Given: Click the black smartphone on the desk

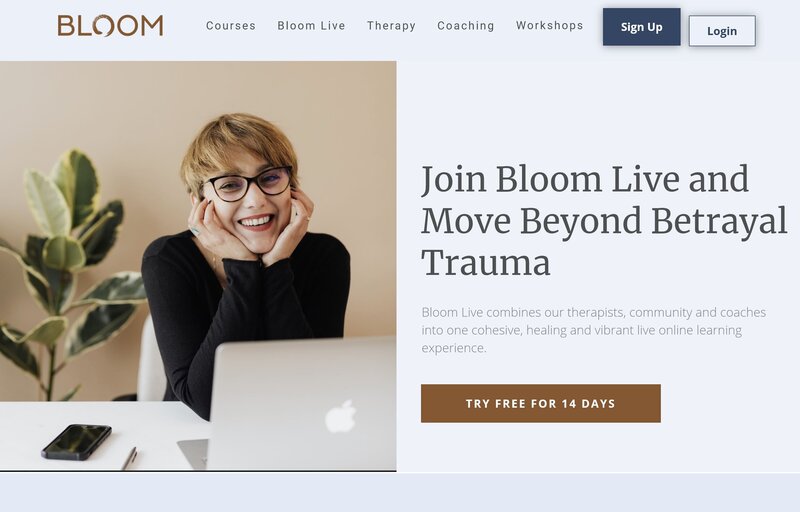Looking at the screenshot, I should tap(77, 442).
